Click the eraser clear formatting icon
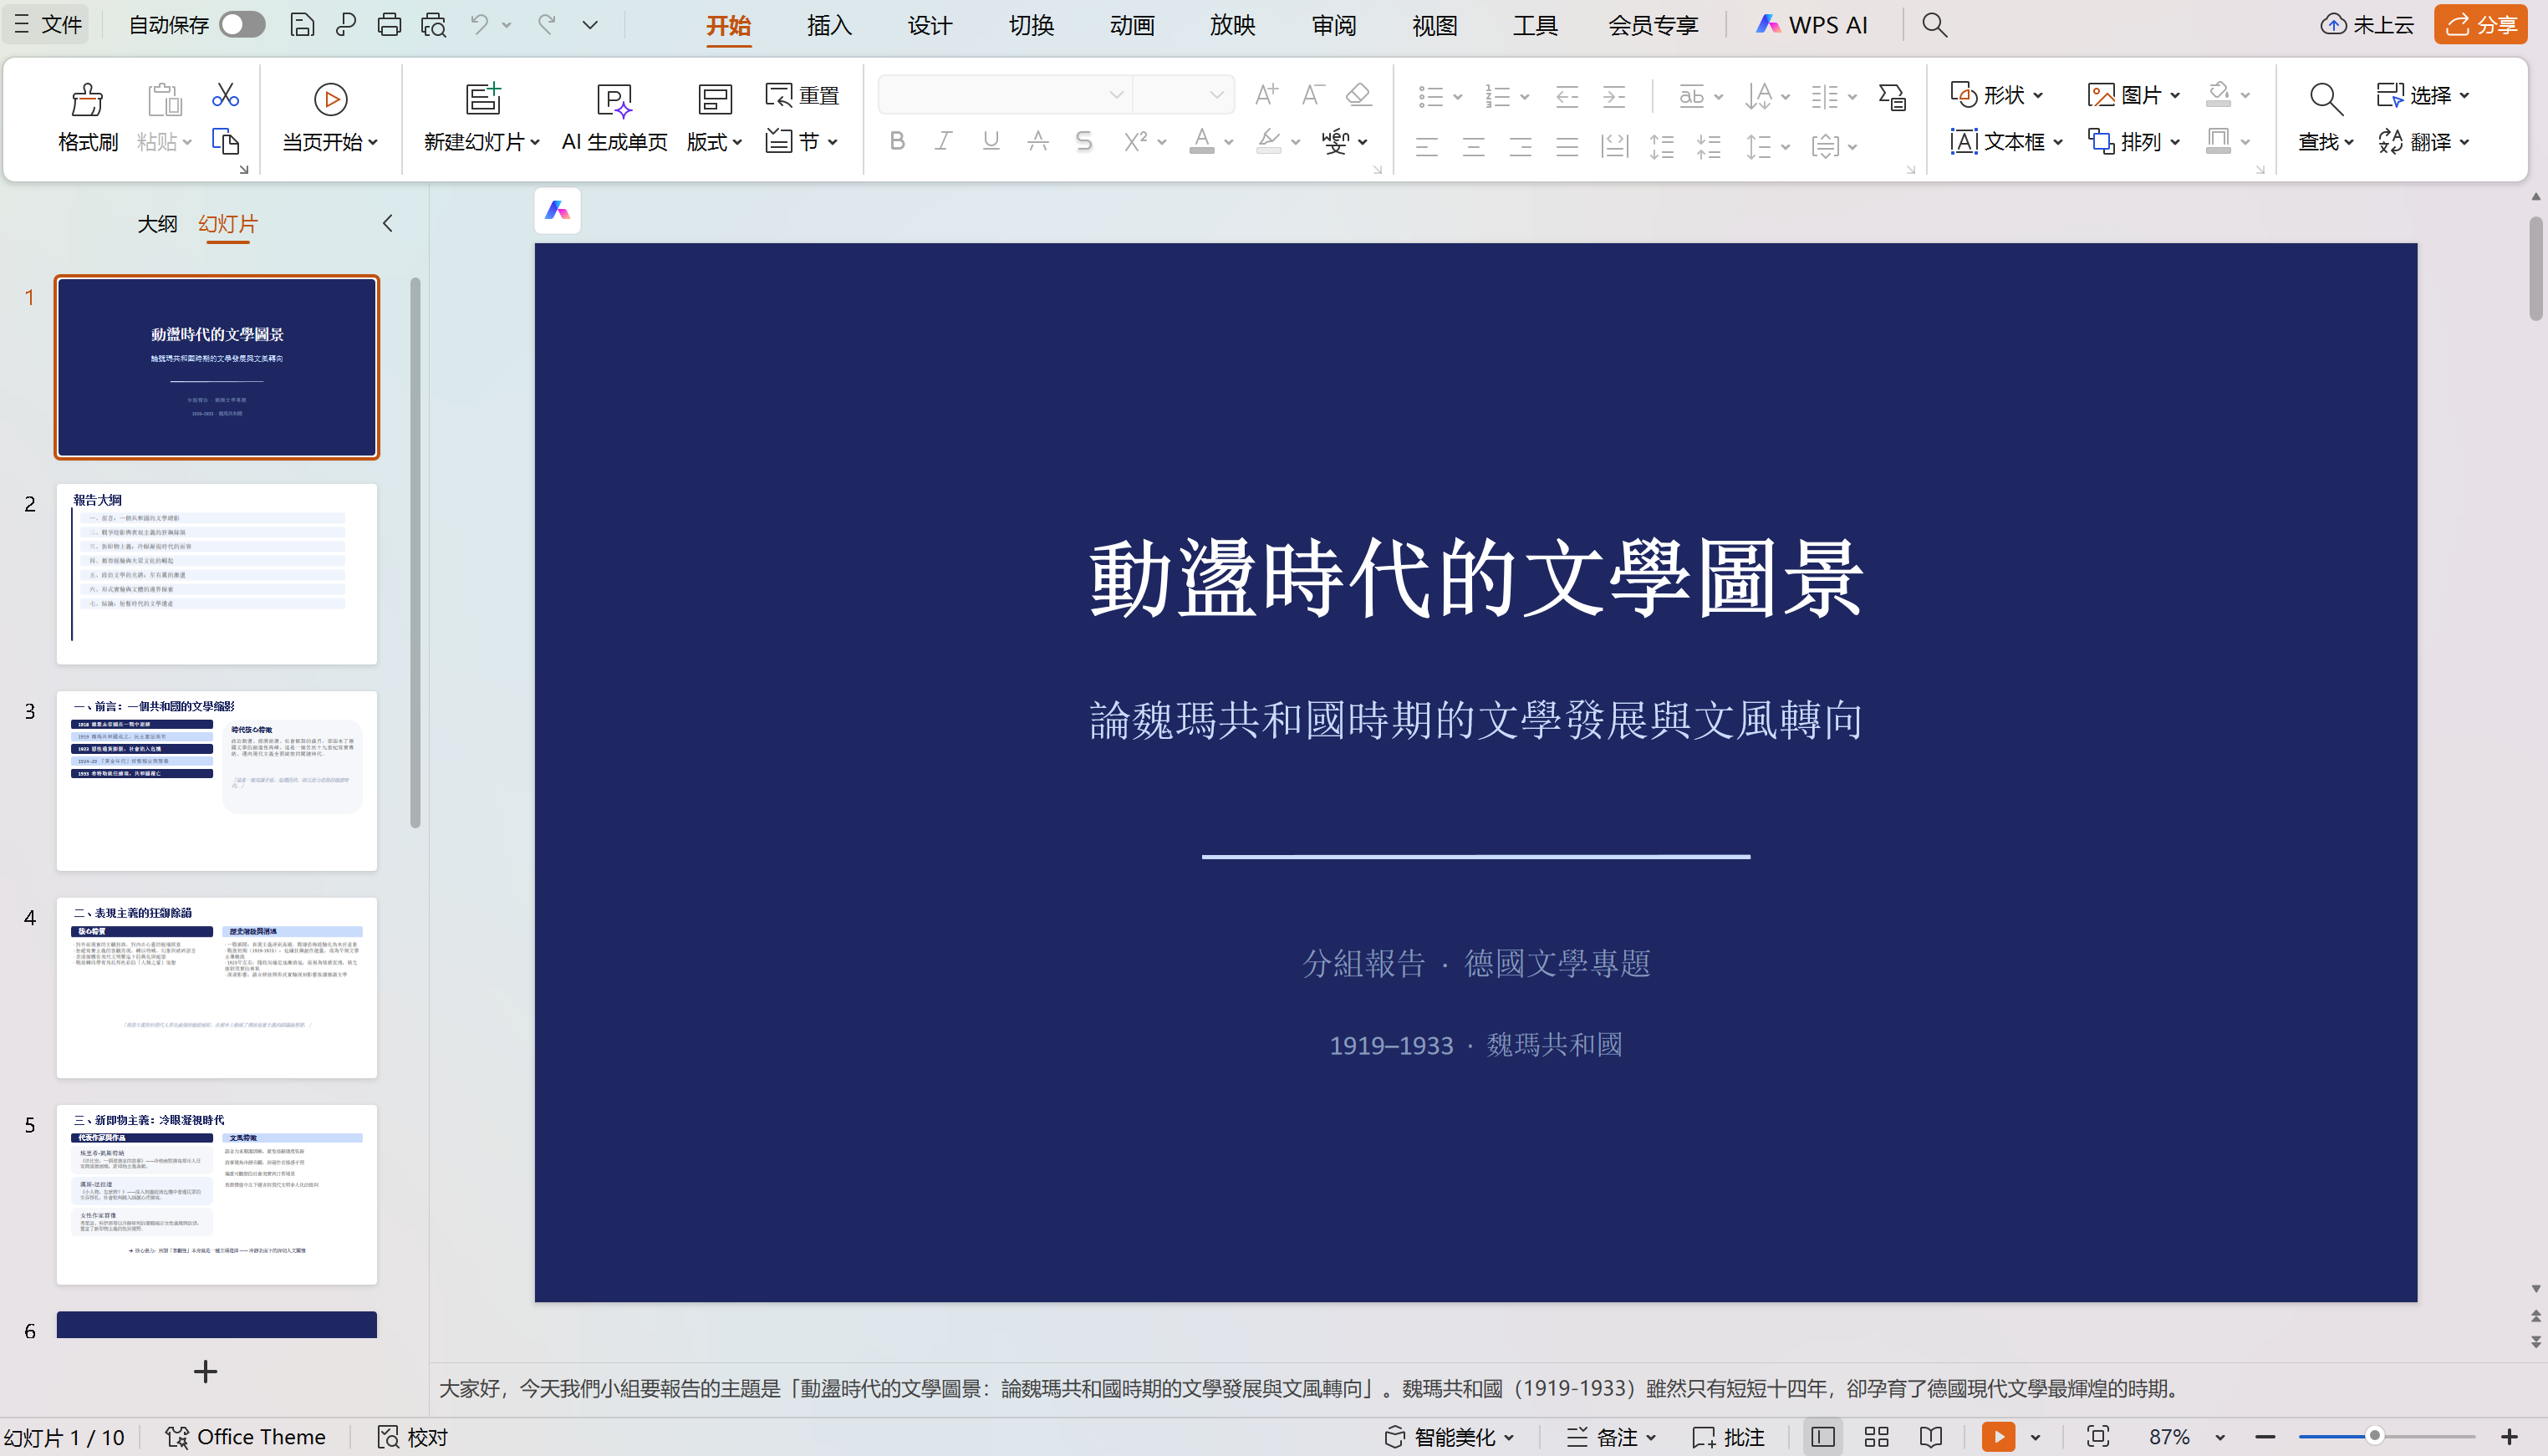2548x1456 pixels. click(1358, 95)
